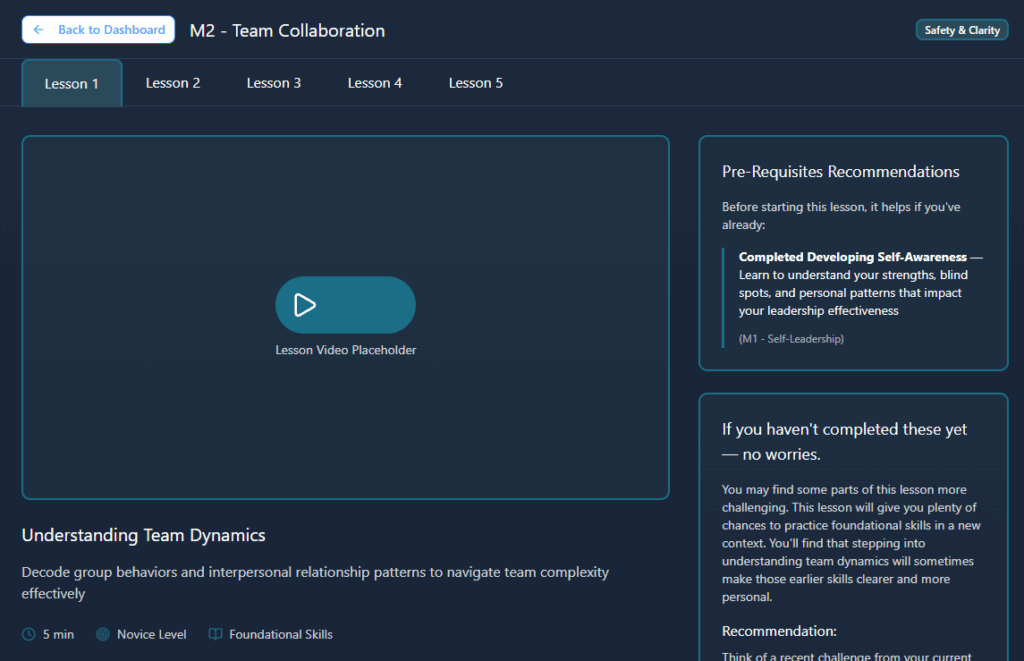The width and height of the screenshot is (1024, 661).
Task: Select the Safety & Clarity badge
Action: [961, 30]
